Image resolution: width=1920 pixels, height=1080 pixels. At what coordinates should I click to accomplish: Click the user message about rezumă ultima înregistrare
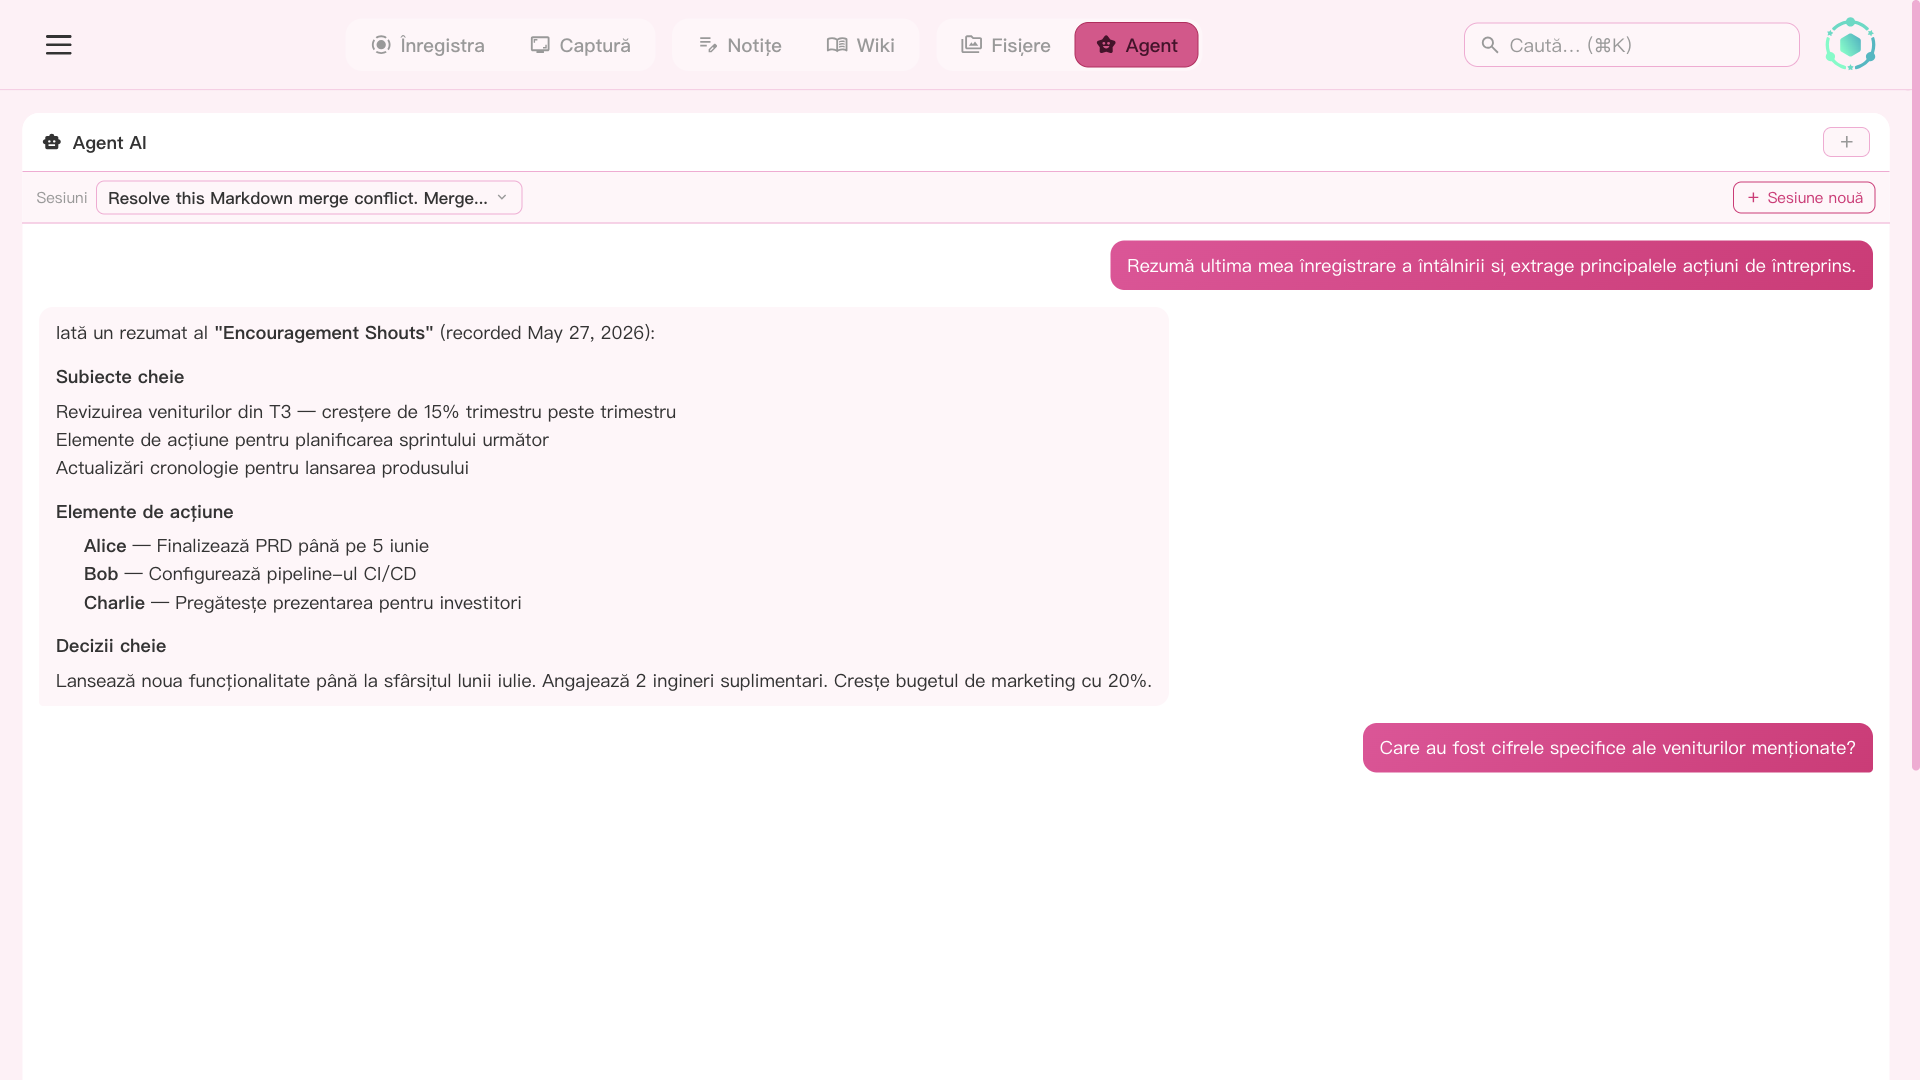pos(1491,266)
